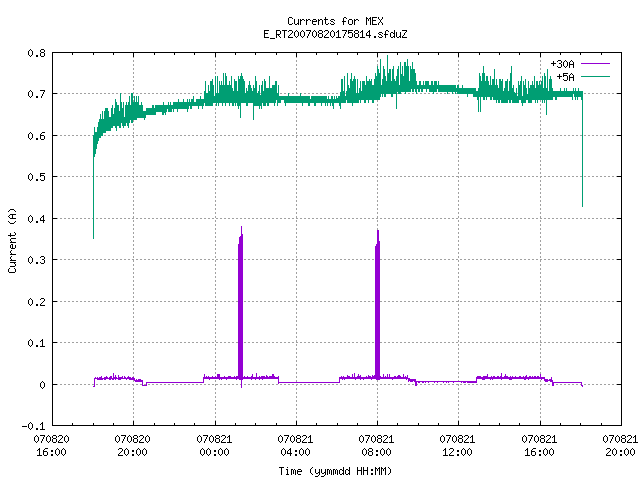The image size is (640, 480).
Task: Click the 070820 20:00 time tick label
Action: pos(133,445)
